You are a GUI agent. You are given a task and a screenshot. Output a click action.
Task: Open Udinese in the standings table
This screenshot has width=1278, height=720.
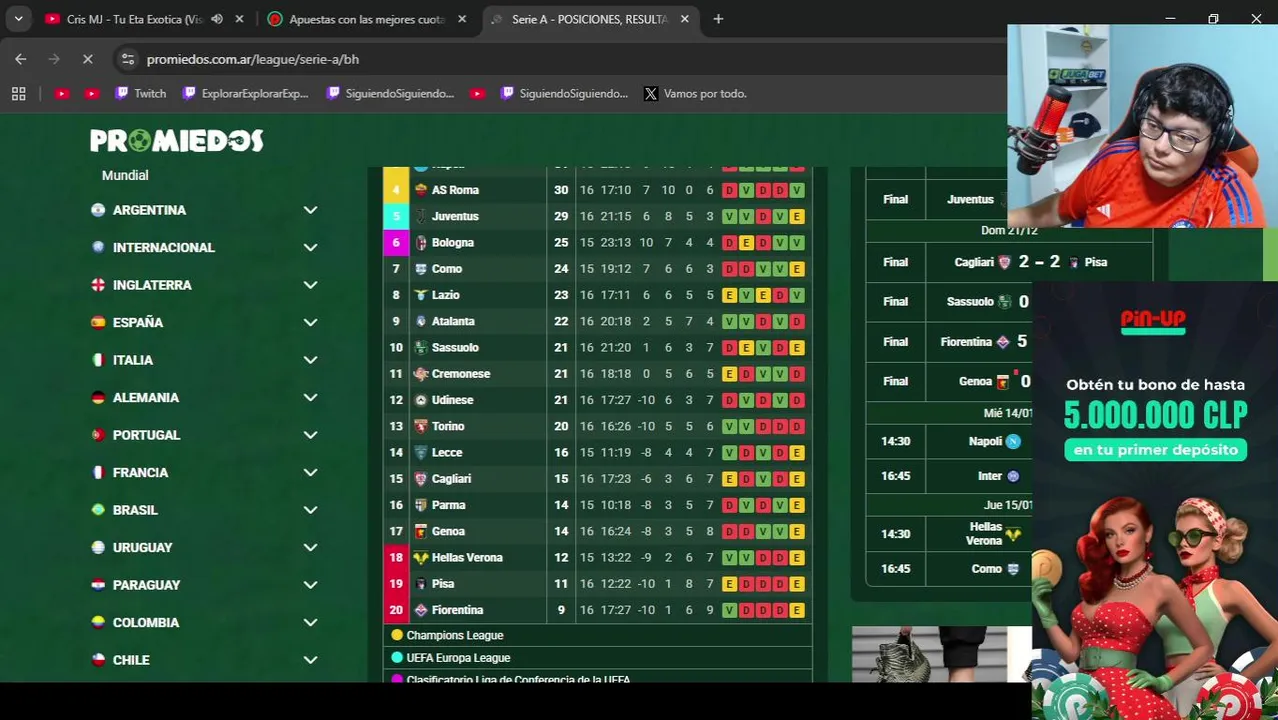(x=452, y=400)
